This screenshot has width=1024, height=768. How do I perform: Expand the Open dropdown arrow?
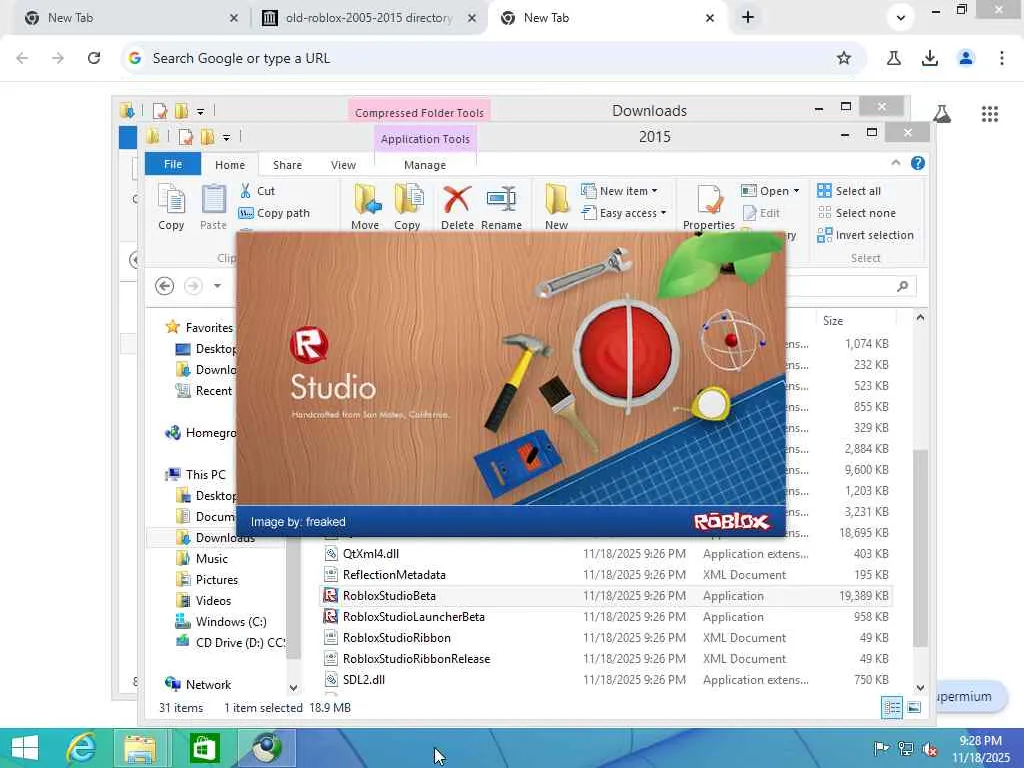(x=796, y=191)
